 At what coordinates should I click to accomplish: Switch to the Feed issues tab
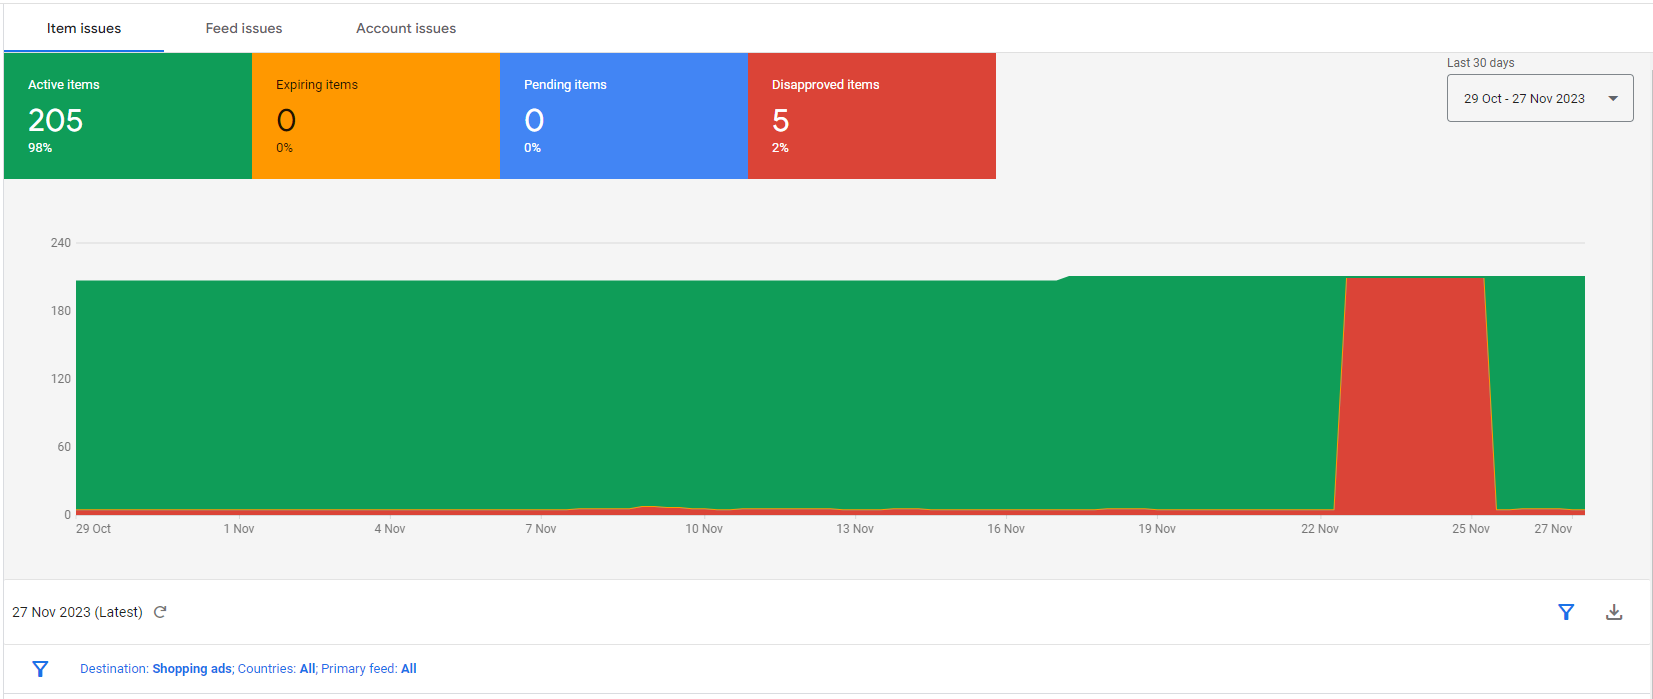pos(244,28)
